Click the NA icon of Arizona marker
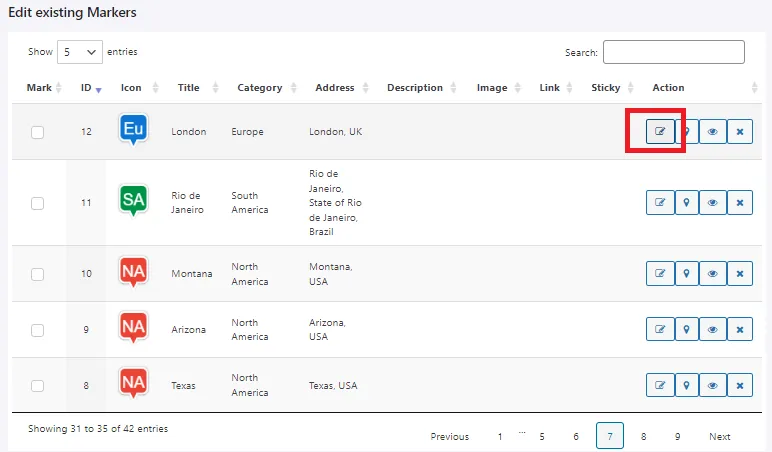This screenshot has height=452, width=772. coord(133,327)
